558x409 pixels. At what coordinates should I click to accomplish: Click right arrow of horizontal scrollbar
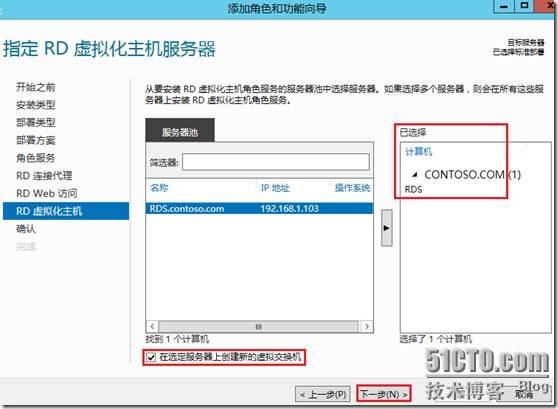pyautogui.click(x=367, y=326)
